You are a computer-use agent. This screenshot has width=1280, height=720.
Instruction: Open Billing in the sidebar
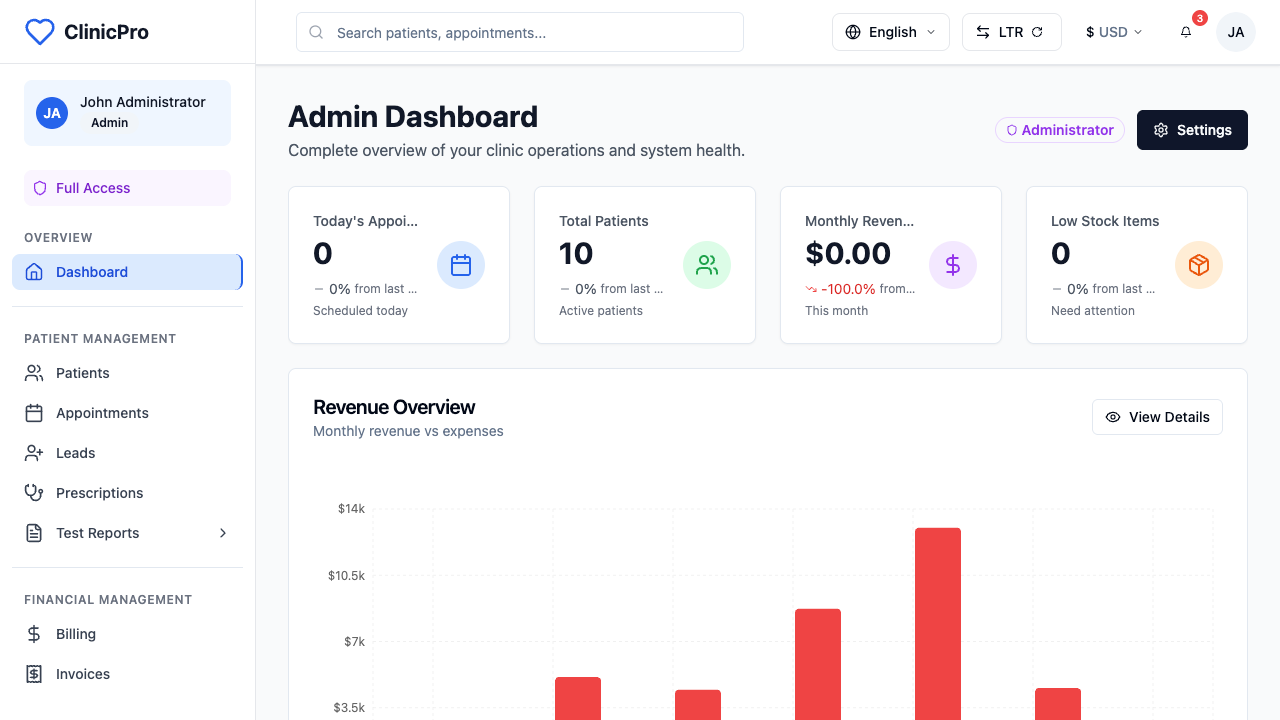(127, 634)
